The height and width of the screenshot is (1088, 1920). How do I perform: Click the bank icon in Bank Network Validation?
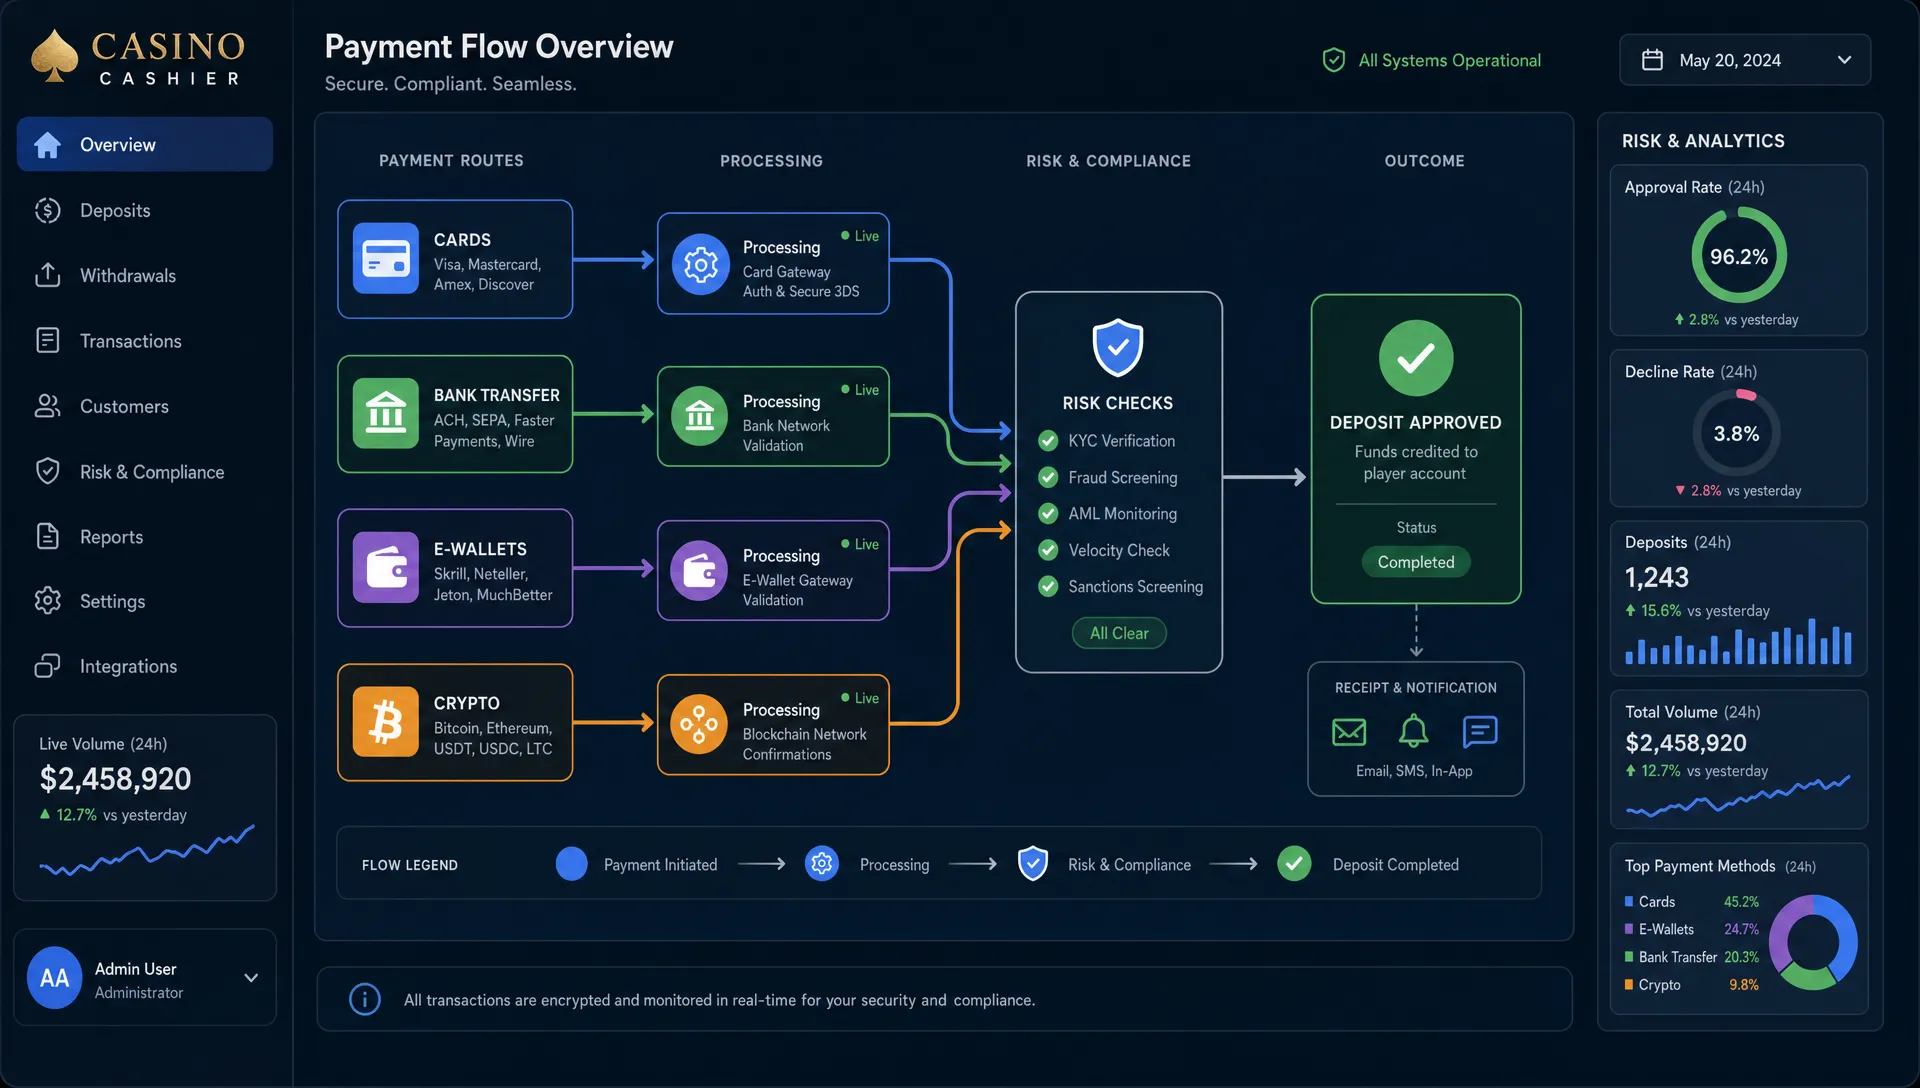pyautogui.click(x=700, y=415)
